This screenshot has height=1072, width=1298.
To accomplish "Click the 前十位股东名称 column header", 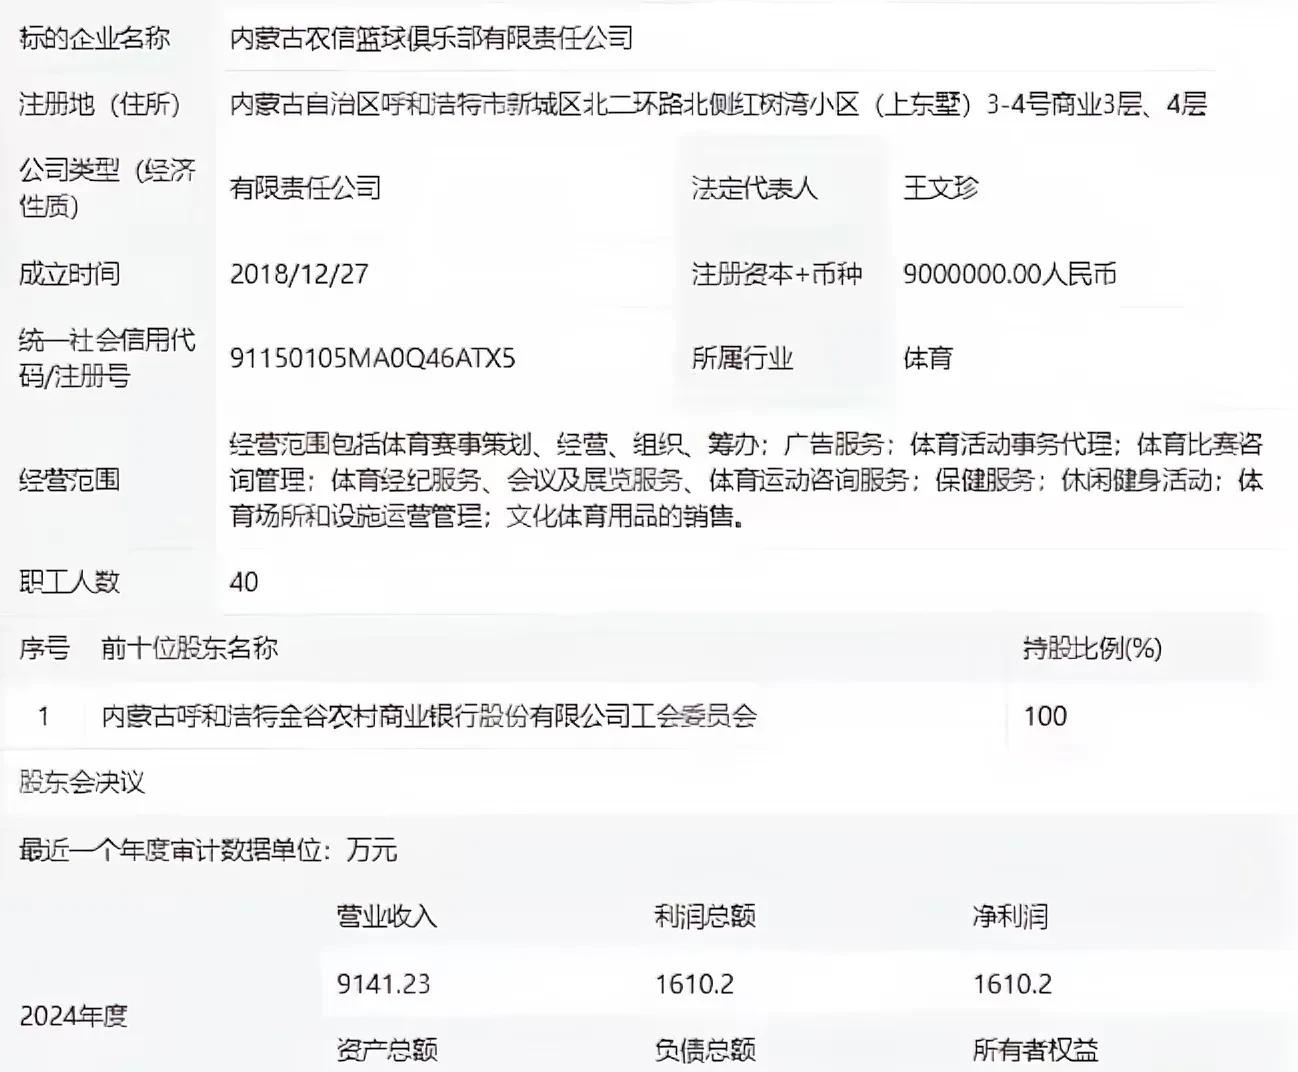I will (x=189, y=648).
